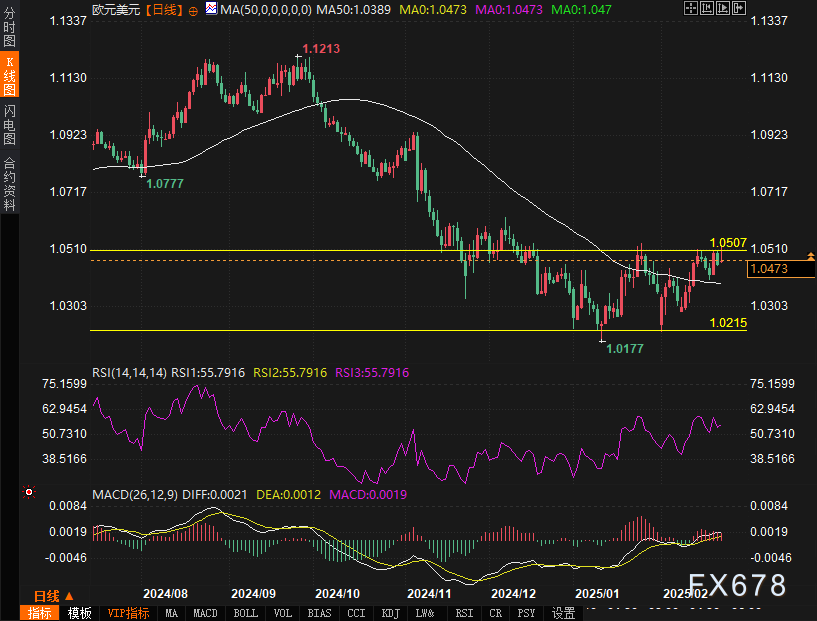The height and width of the screenshot is (621, 817).
Task: Click the MACD(26,12,9) parameter label
Action: tap(133, 494)
